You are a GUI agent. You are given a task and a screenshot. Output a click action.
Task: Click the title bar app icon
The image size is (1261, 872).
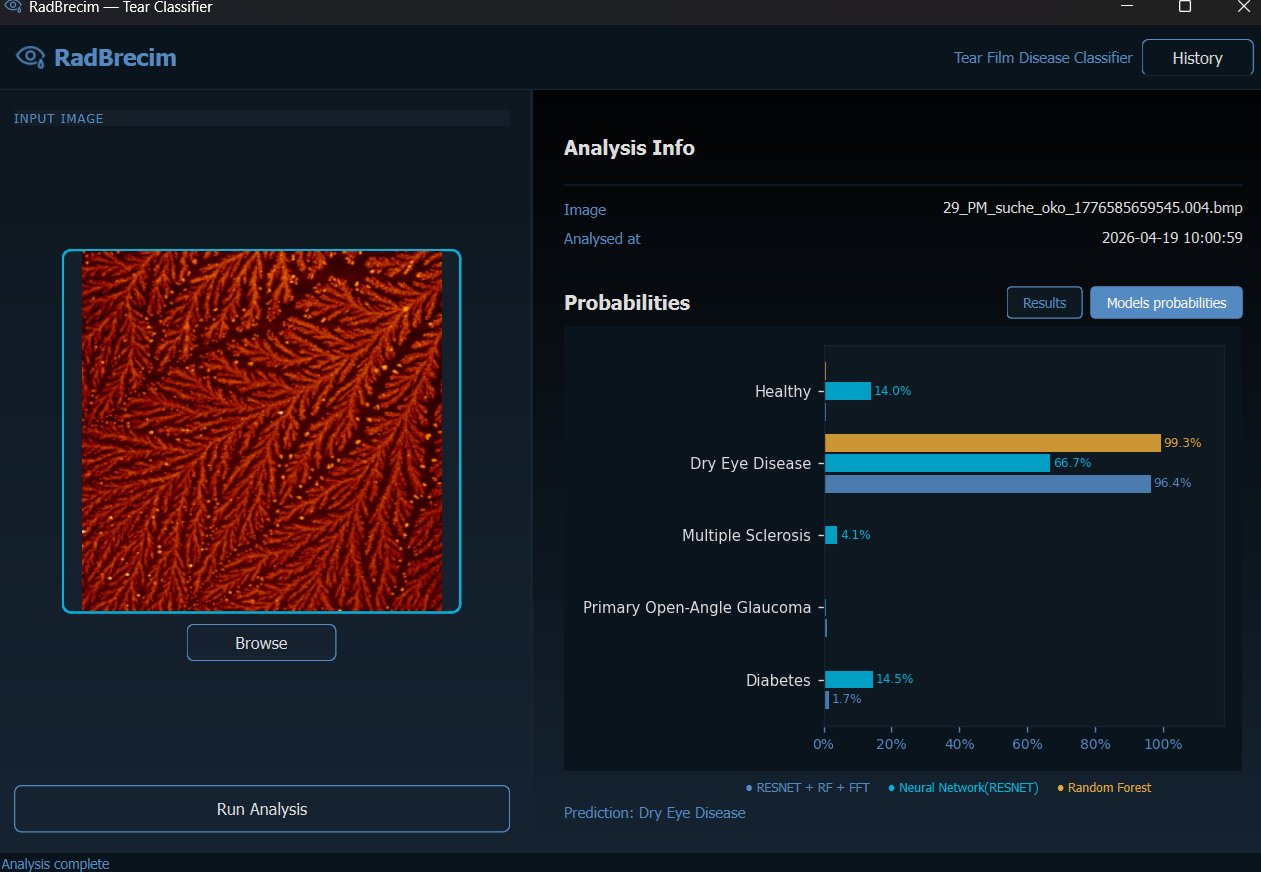pos(13,7)
